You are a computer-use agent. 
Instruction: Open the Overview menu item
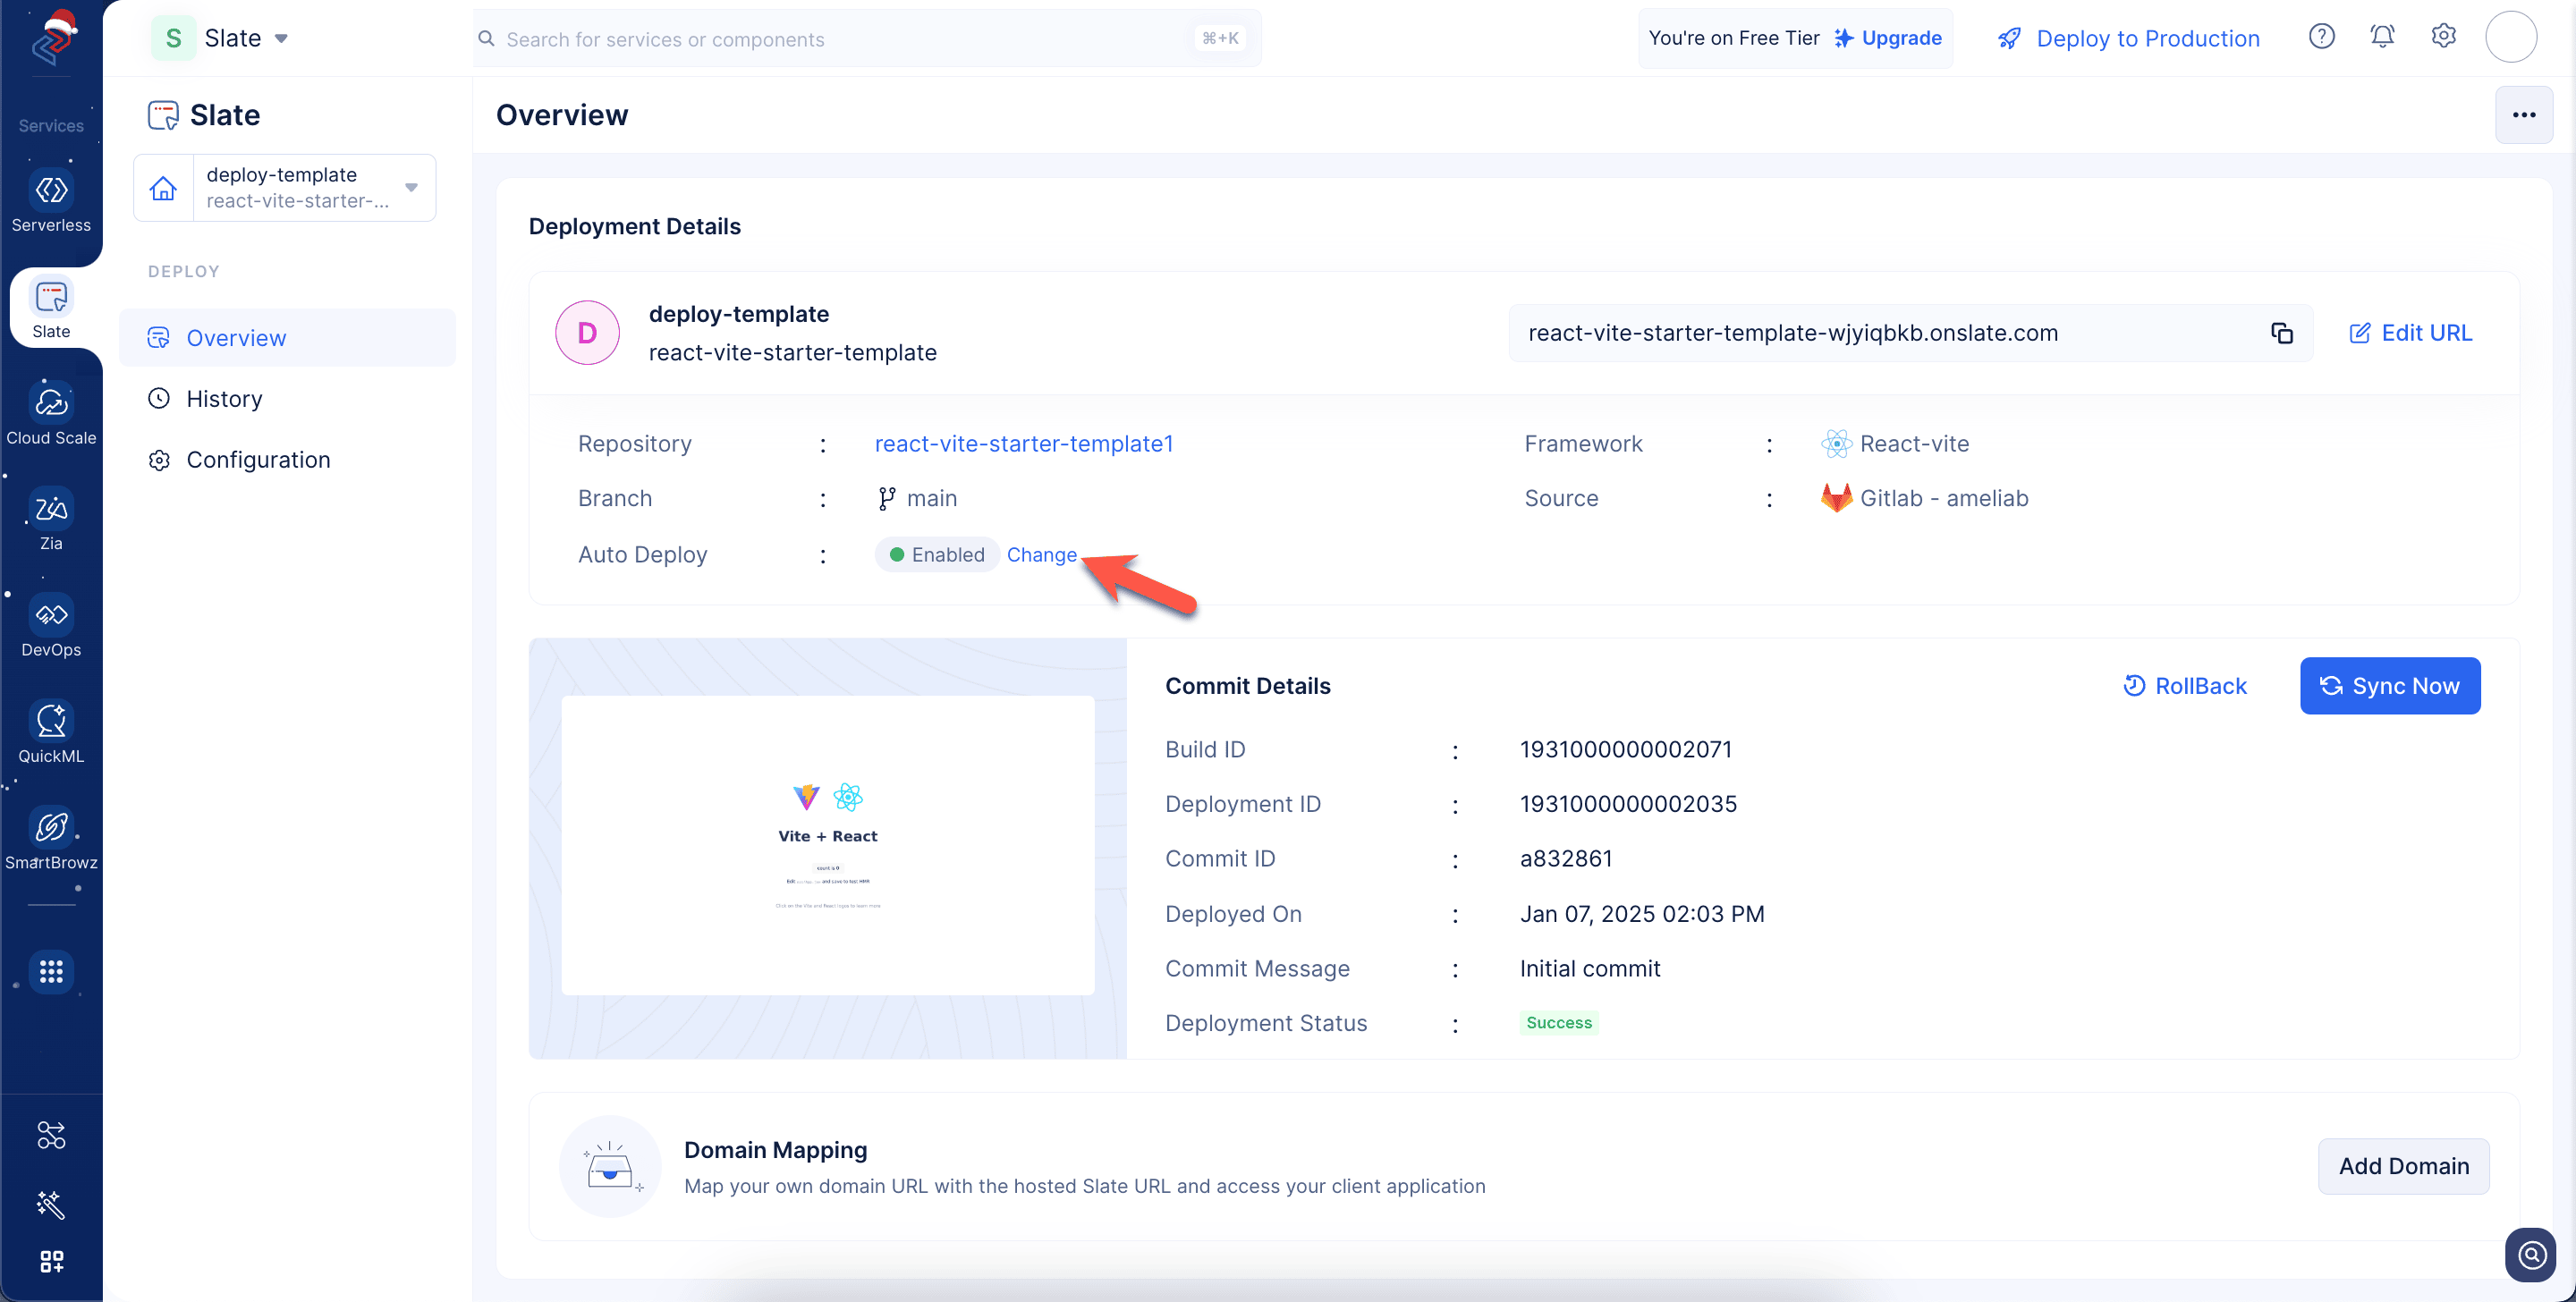tap(287, 338)
